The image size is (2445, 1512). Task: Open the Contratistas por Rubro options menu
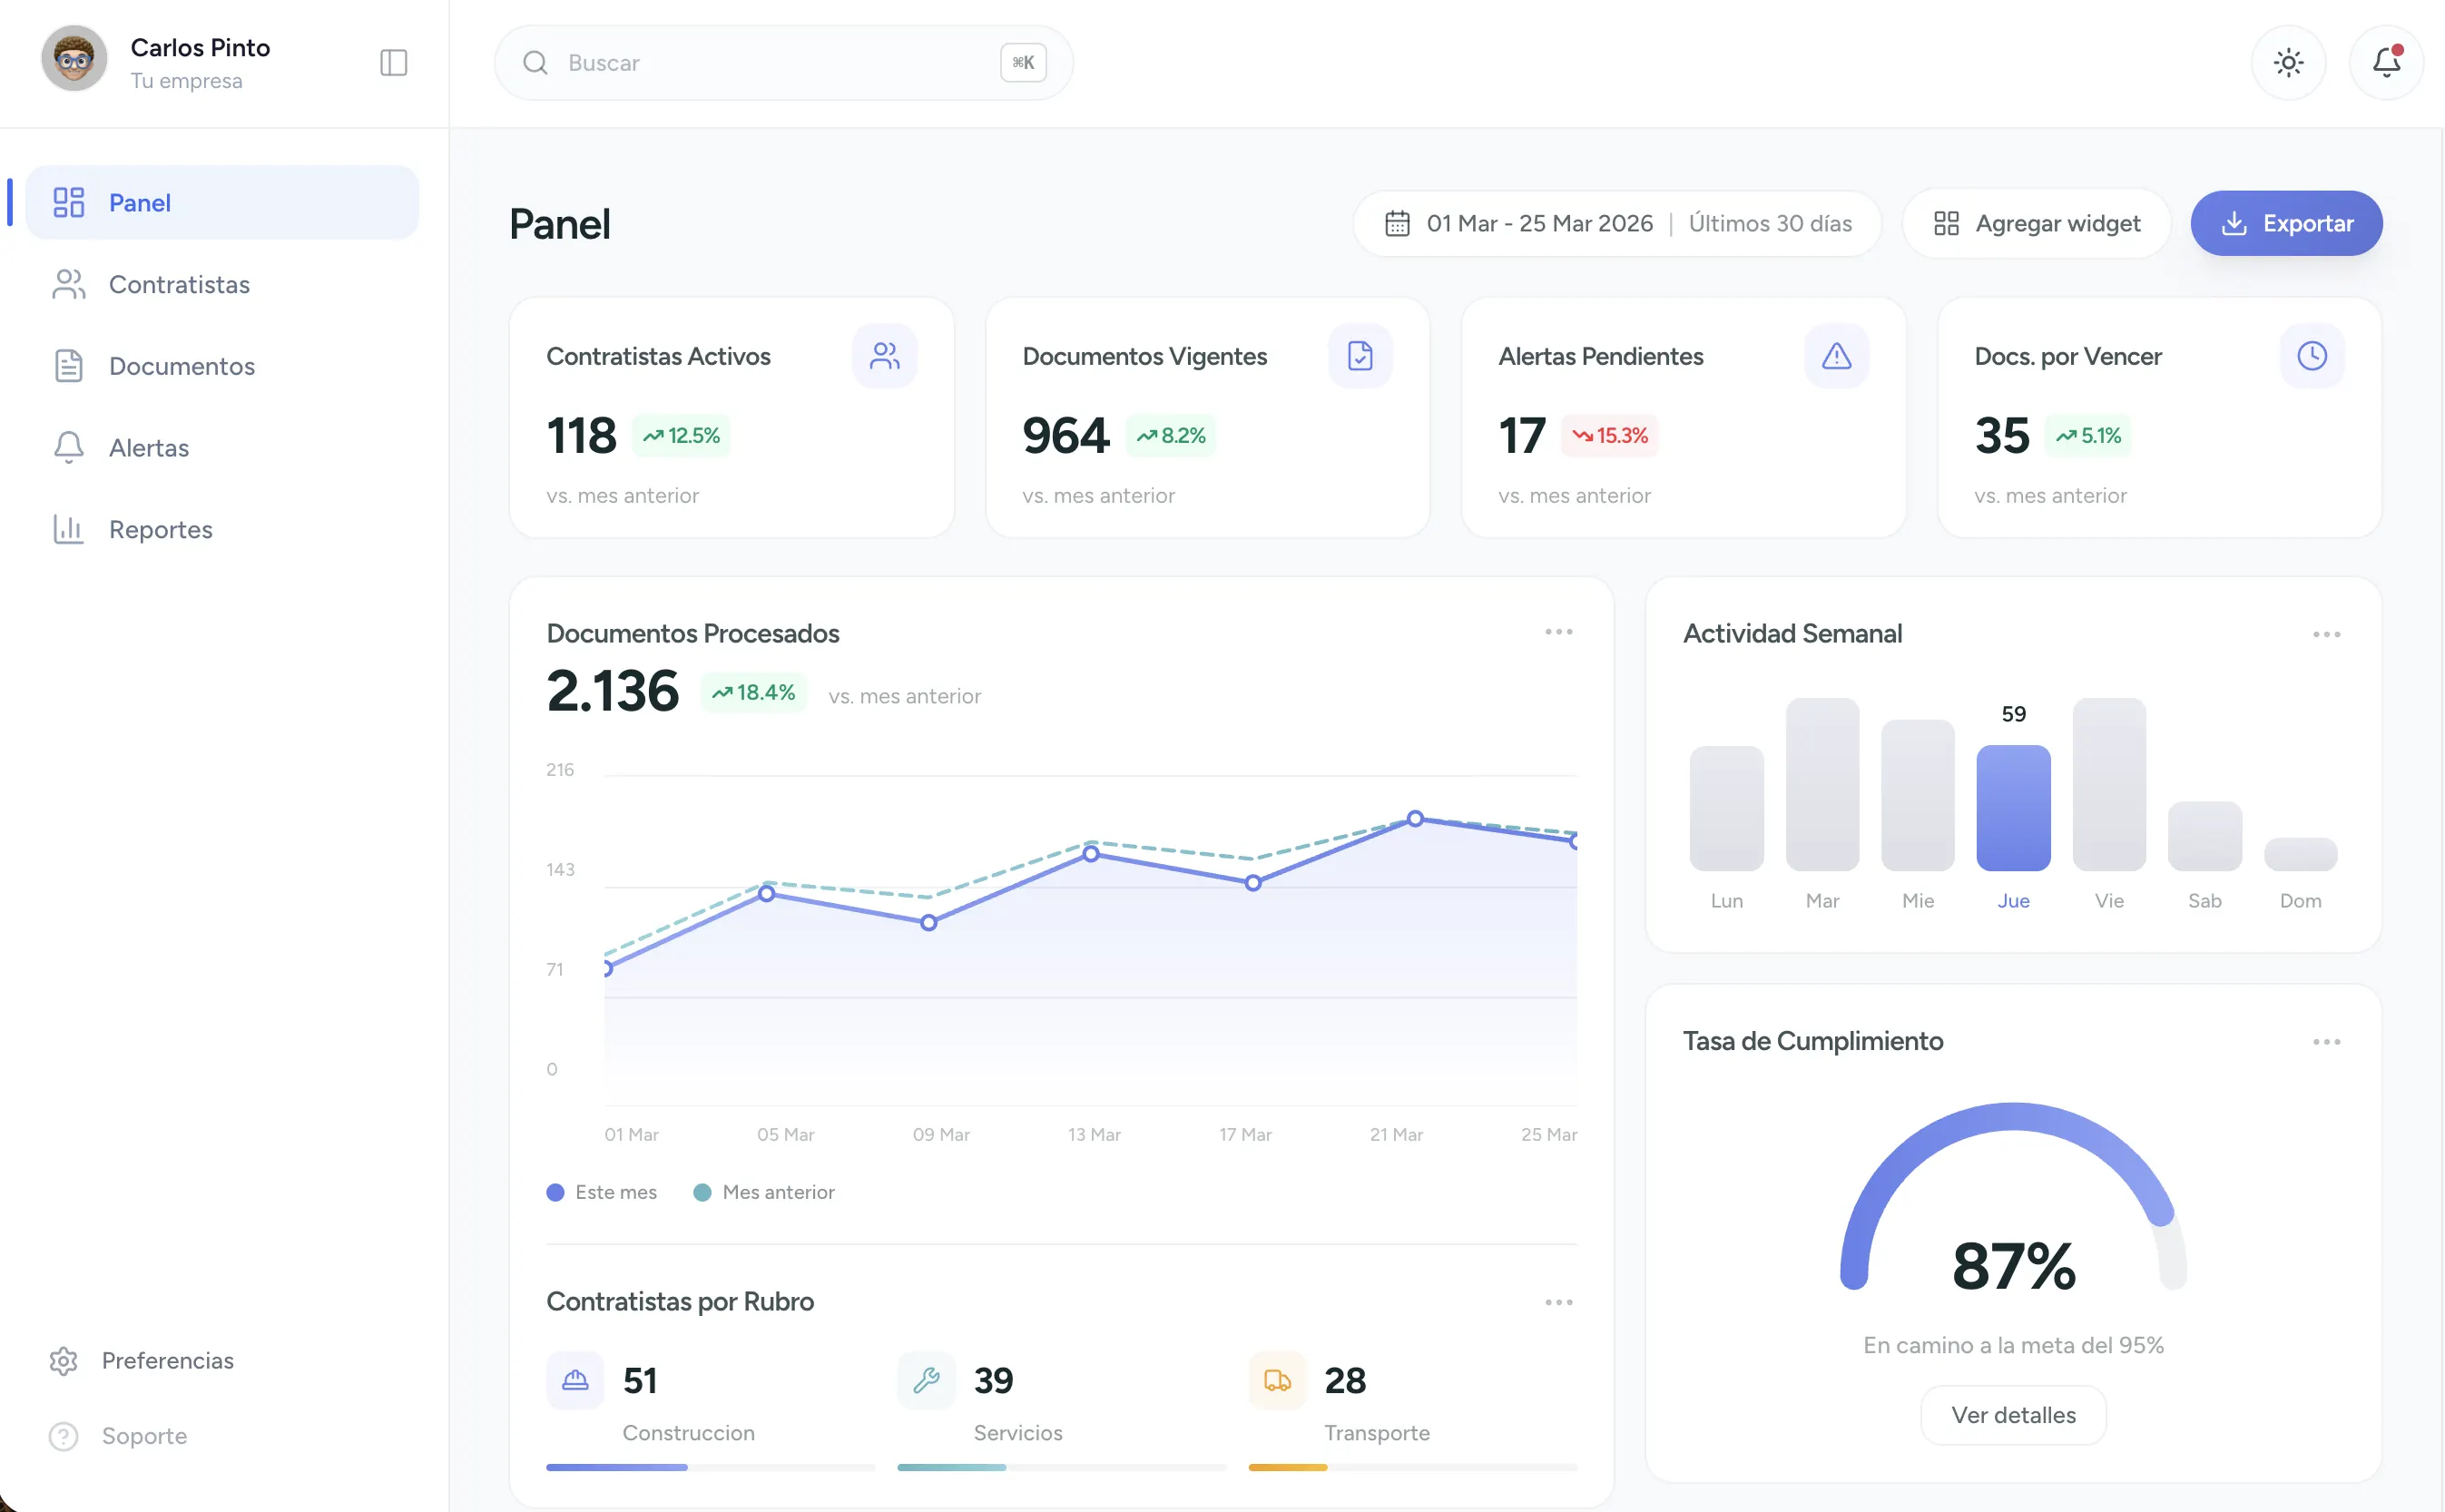(1558, 1301)
